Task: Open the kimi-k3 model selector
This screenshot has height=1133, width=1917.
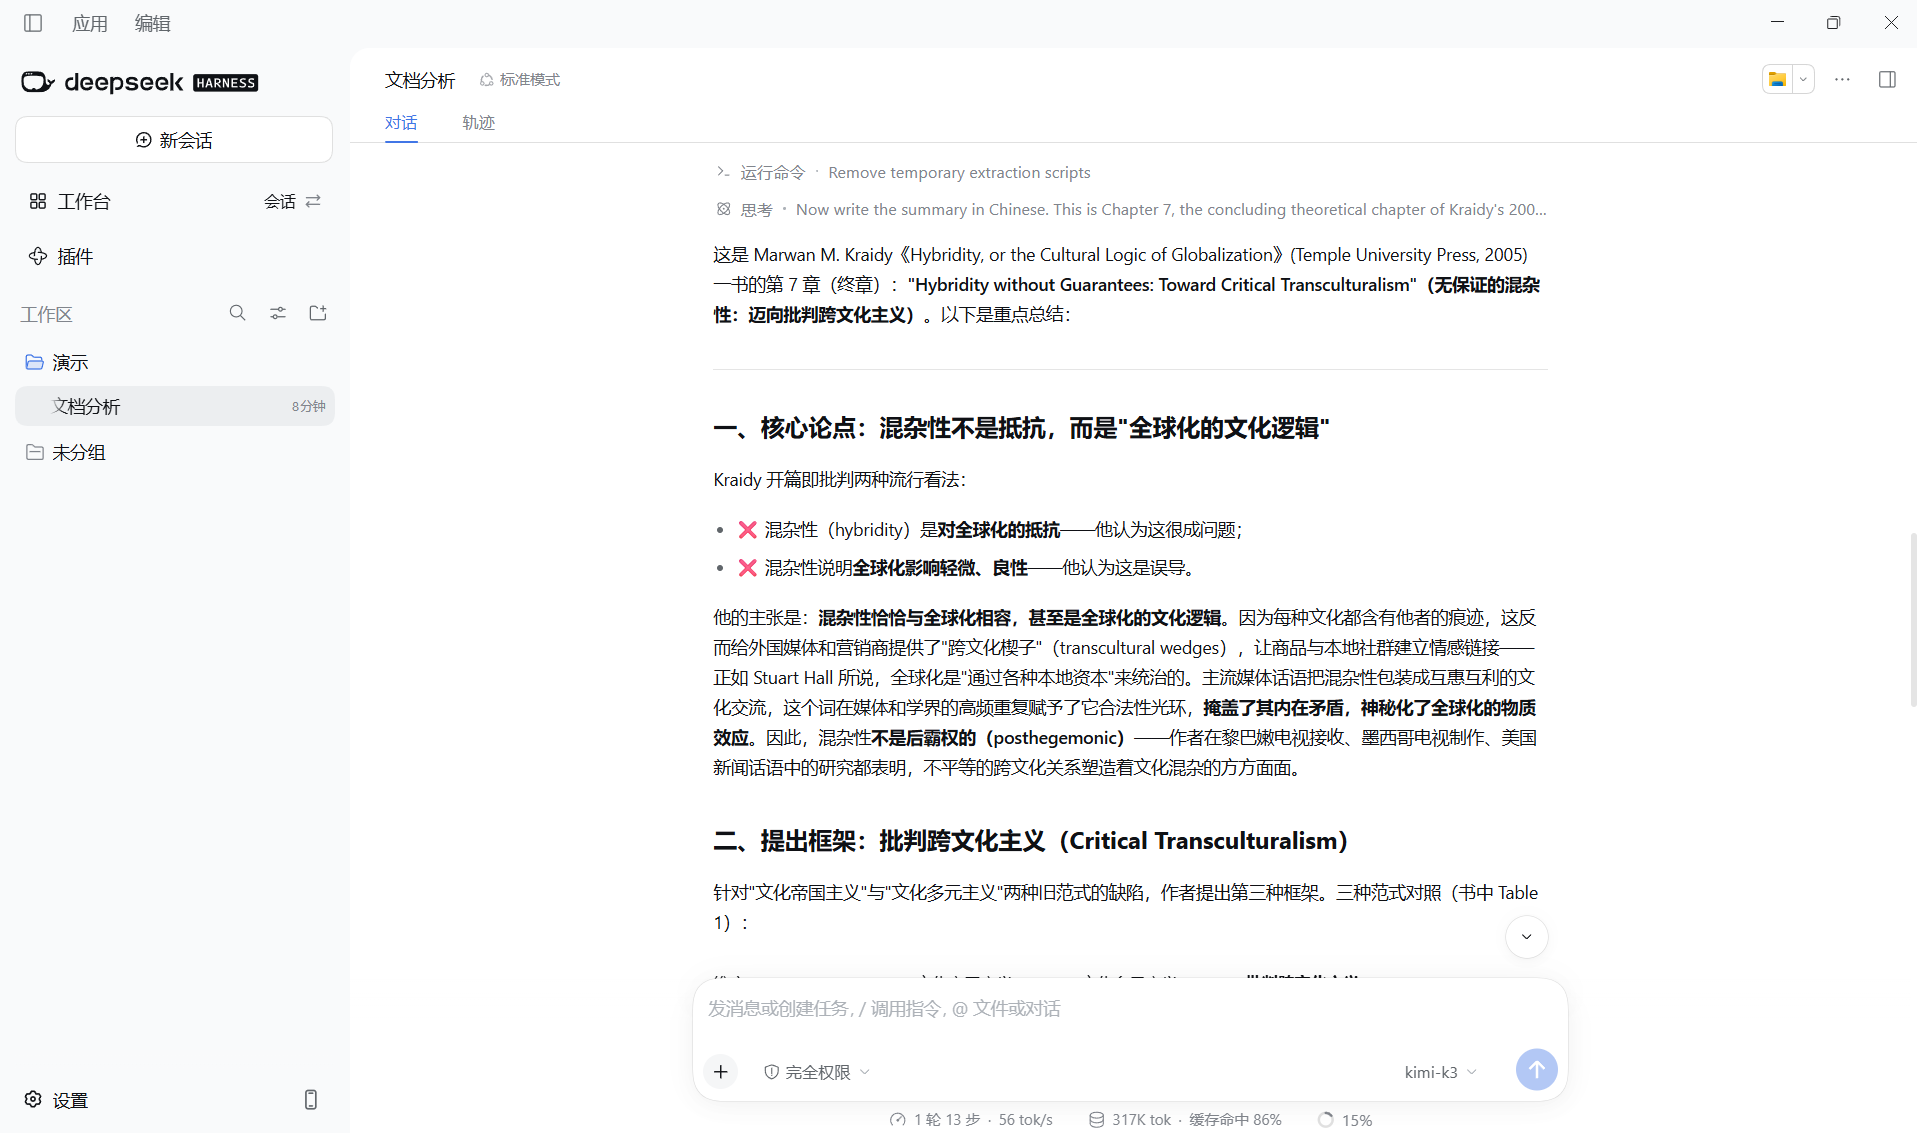Action: (1440, 1072)
